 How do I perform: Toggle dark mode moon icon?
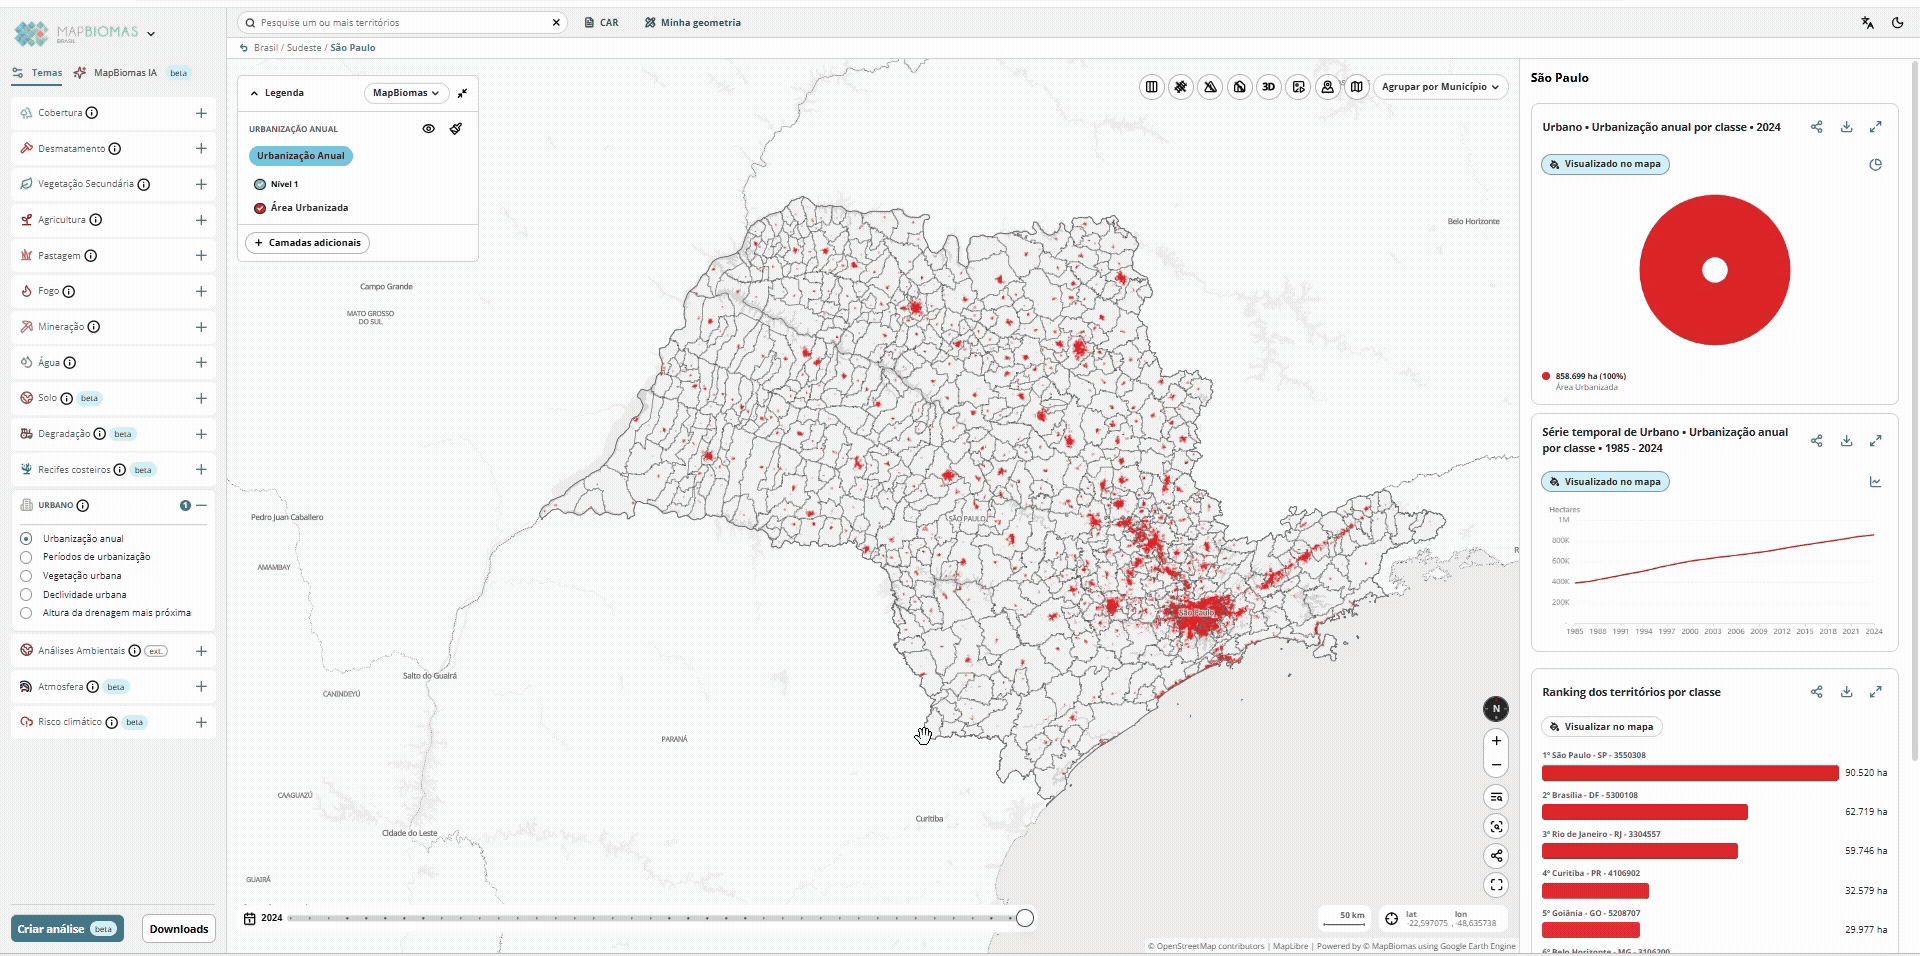(1897, 23)
